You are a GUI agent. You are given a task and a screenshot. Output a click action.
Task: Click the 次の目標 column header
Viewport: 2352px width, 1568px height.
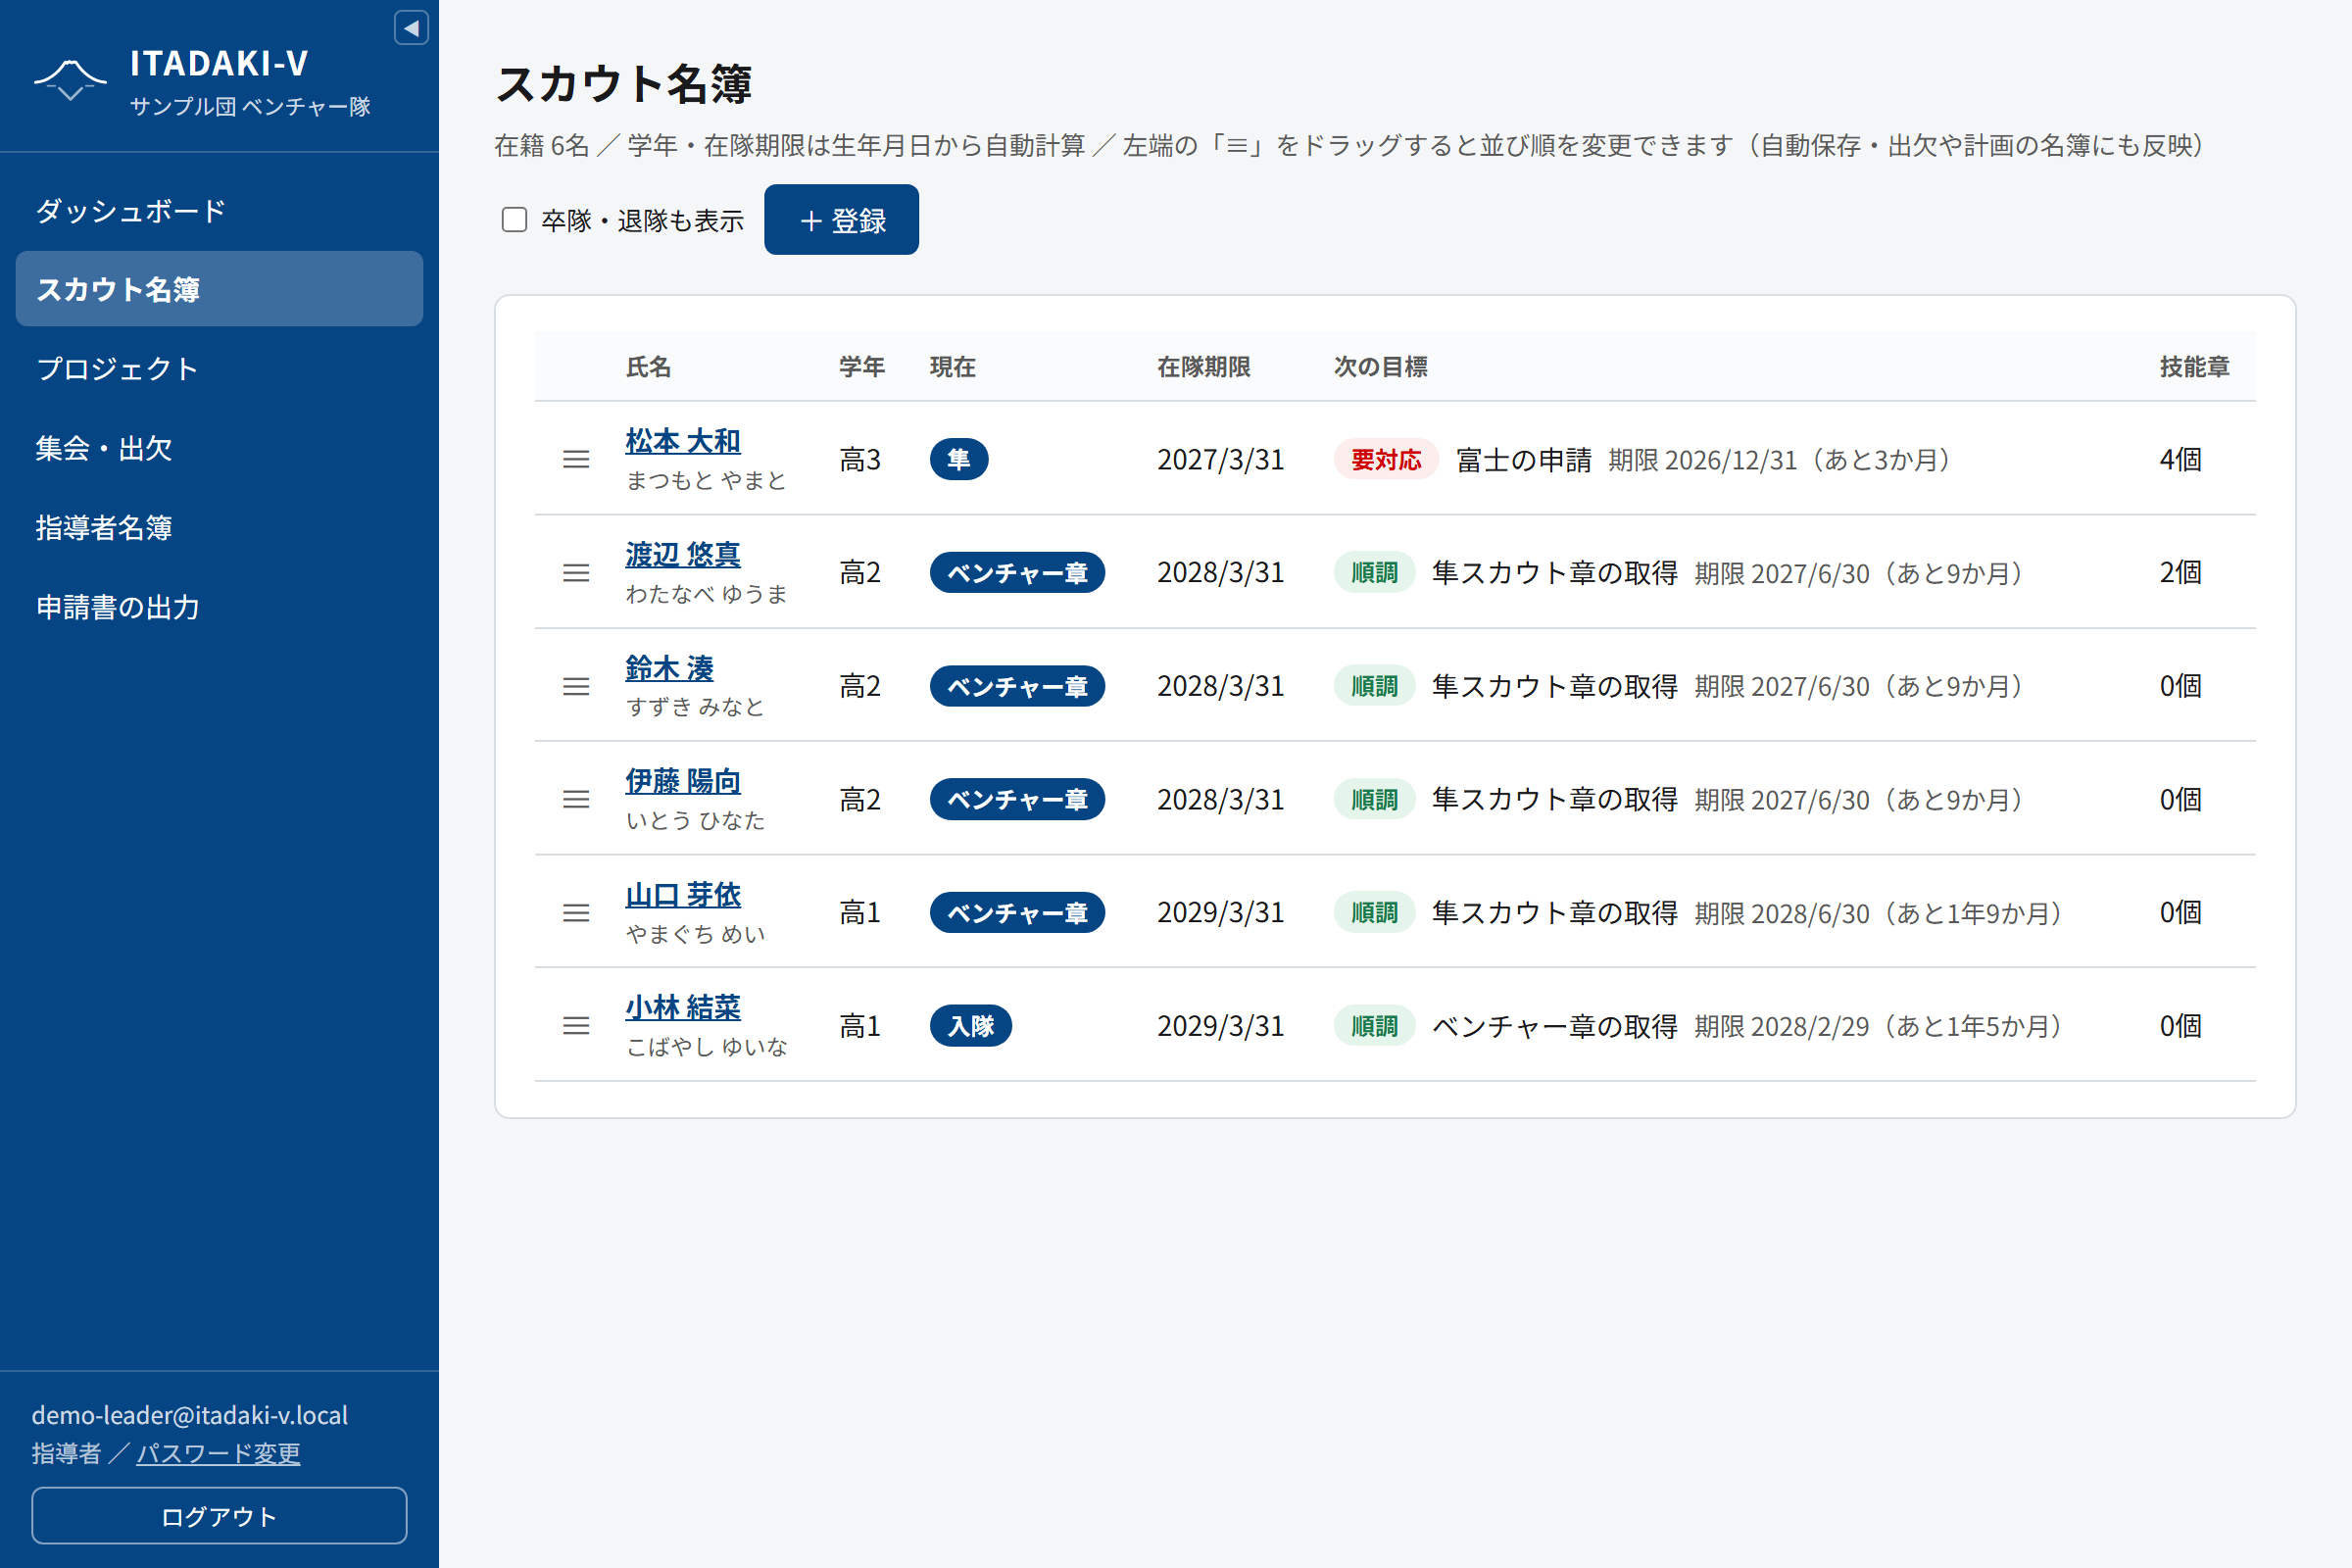(x=1380, y=367)
